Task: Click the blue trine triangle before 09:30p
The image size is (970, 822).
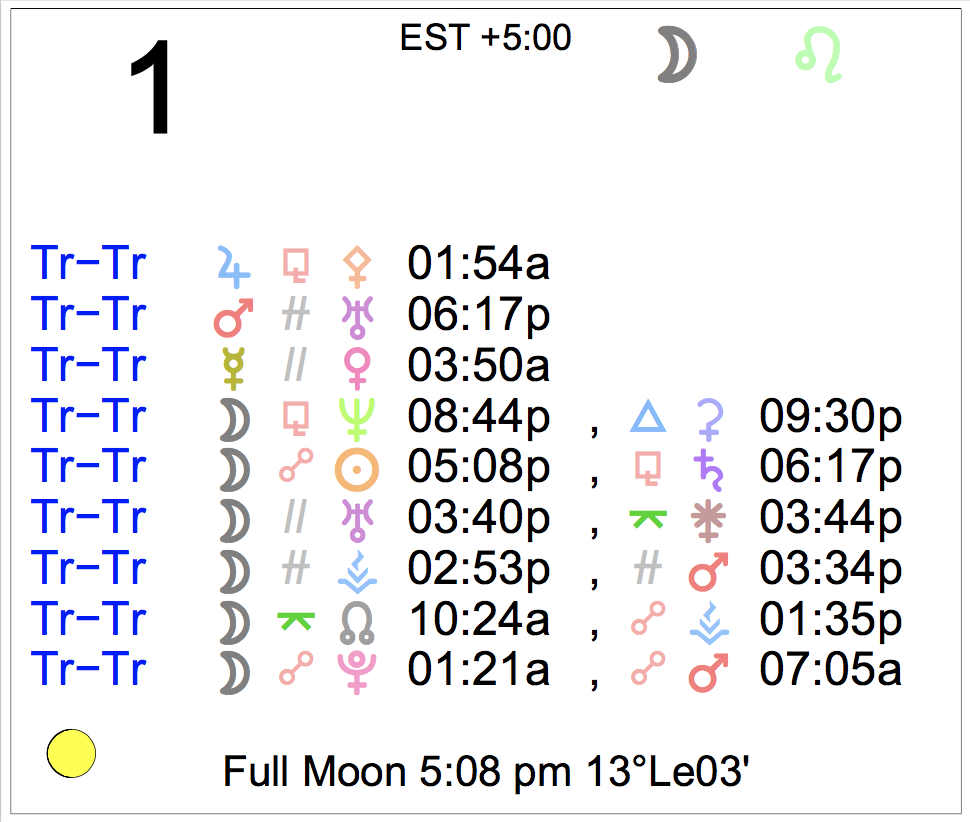Action: (647, 418)
